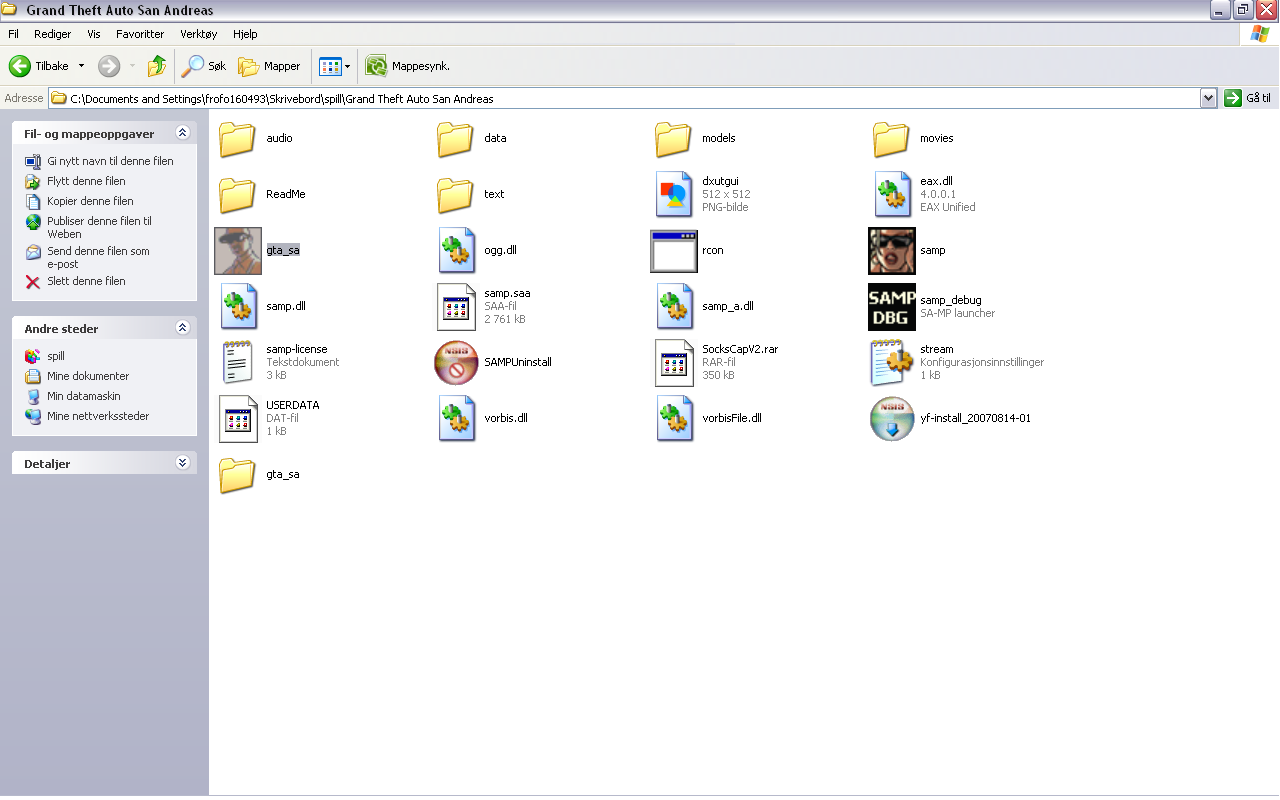
Task: Open the Vis menu
Action: [94, 34]
